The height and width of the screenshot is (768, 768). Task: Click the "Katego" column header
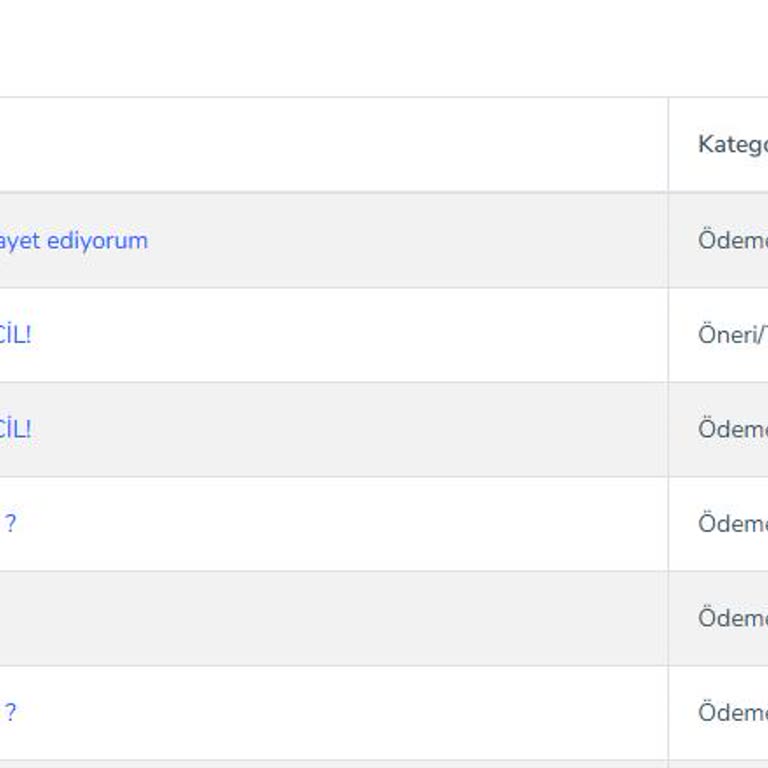pos(733,144)
